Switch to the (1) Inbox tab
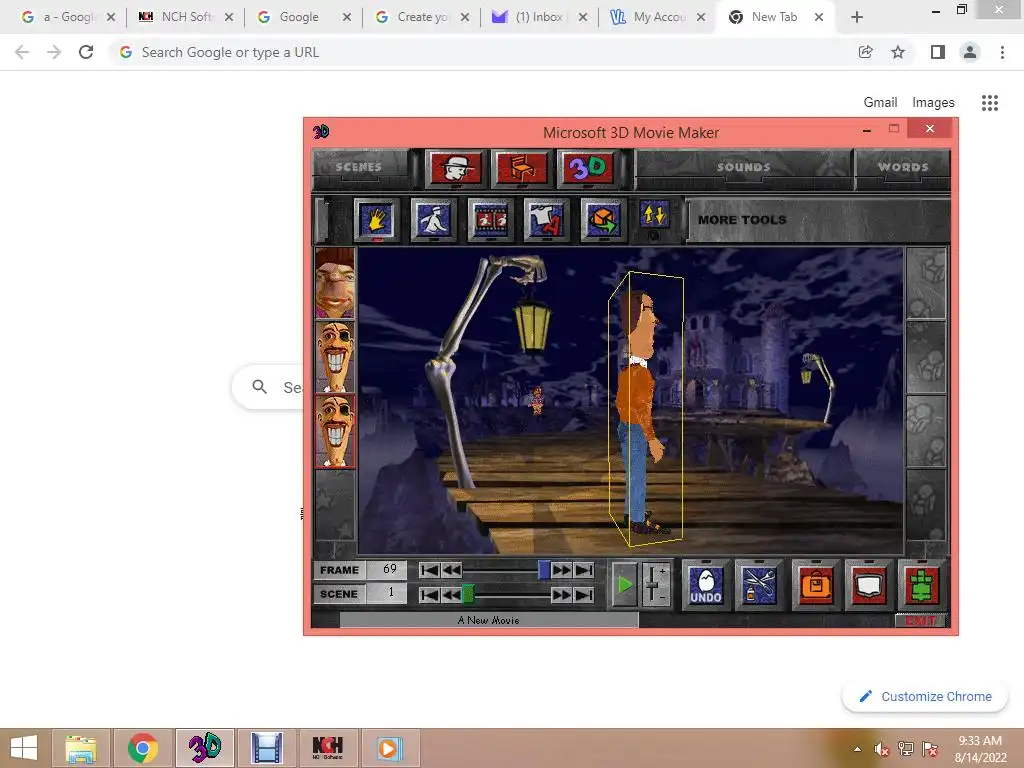Screen dimensions: 1024x768 pos(539,17)
